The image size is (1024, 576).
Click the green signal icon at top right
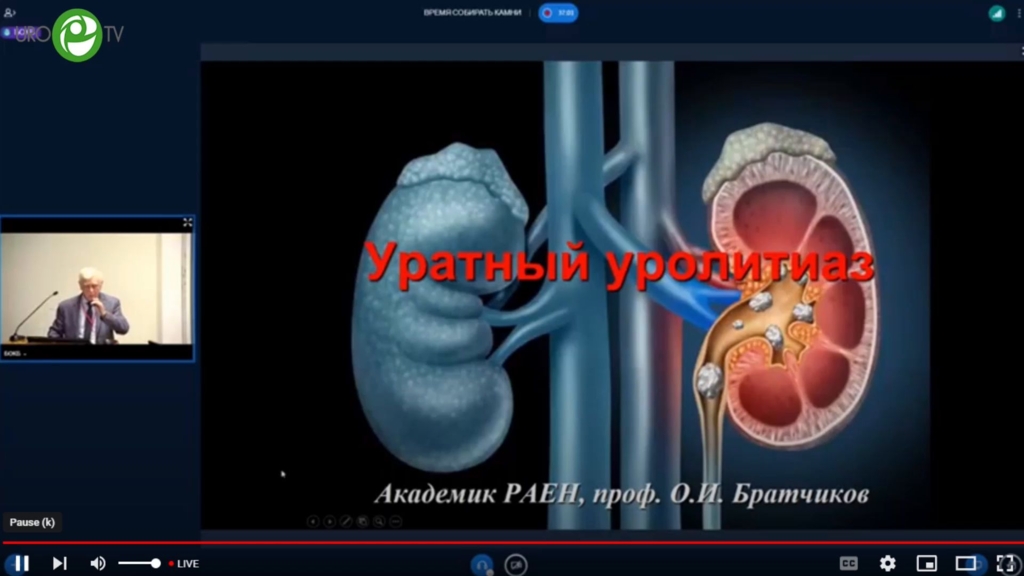996,13
